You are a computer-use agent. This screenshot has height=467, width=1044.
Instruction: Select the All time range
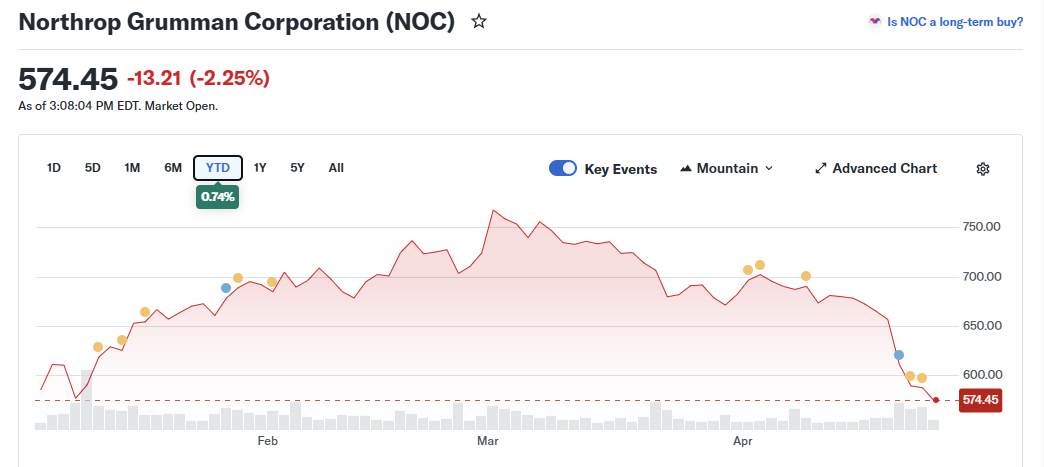click(336, 168)
